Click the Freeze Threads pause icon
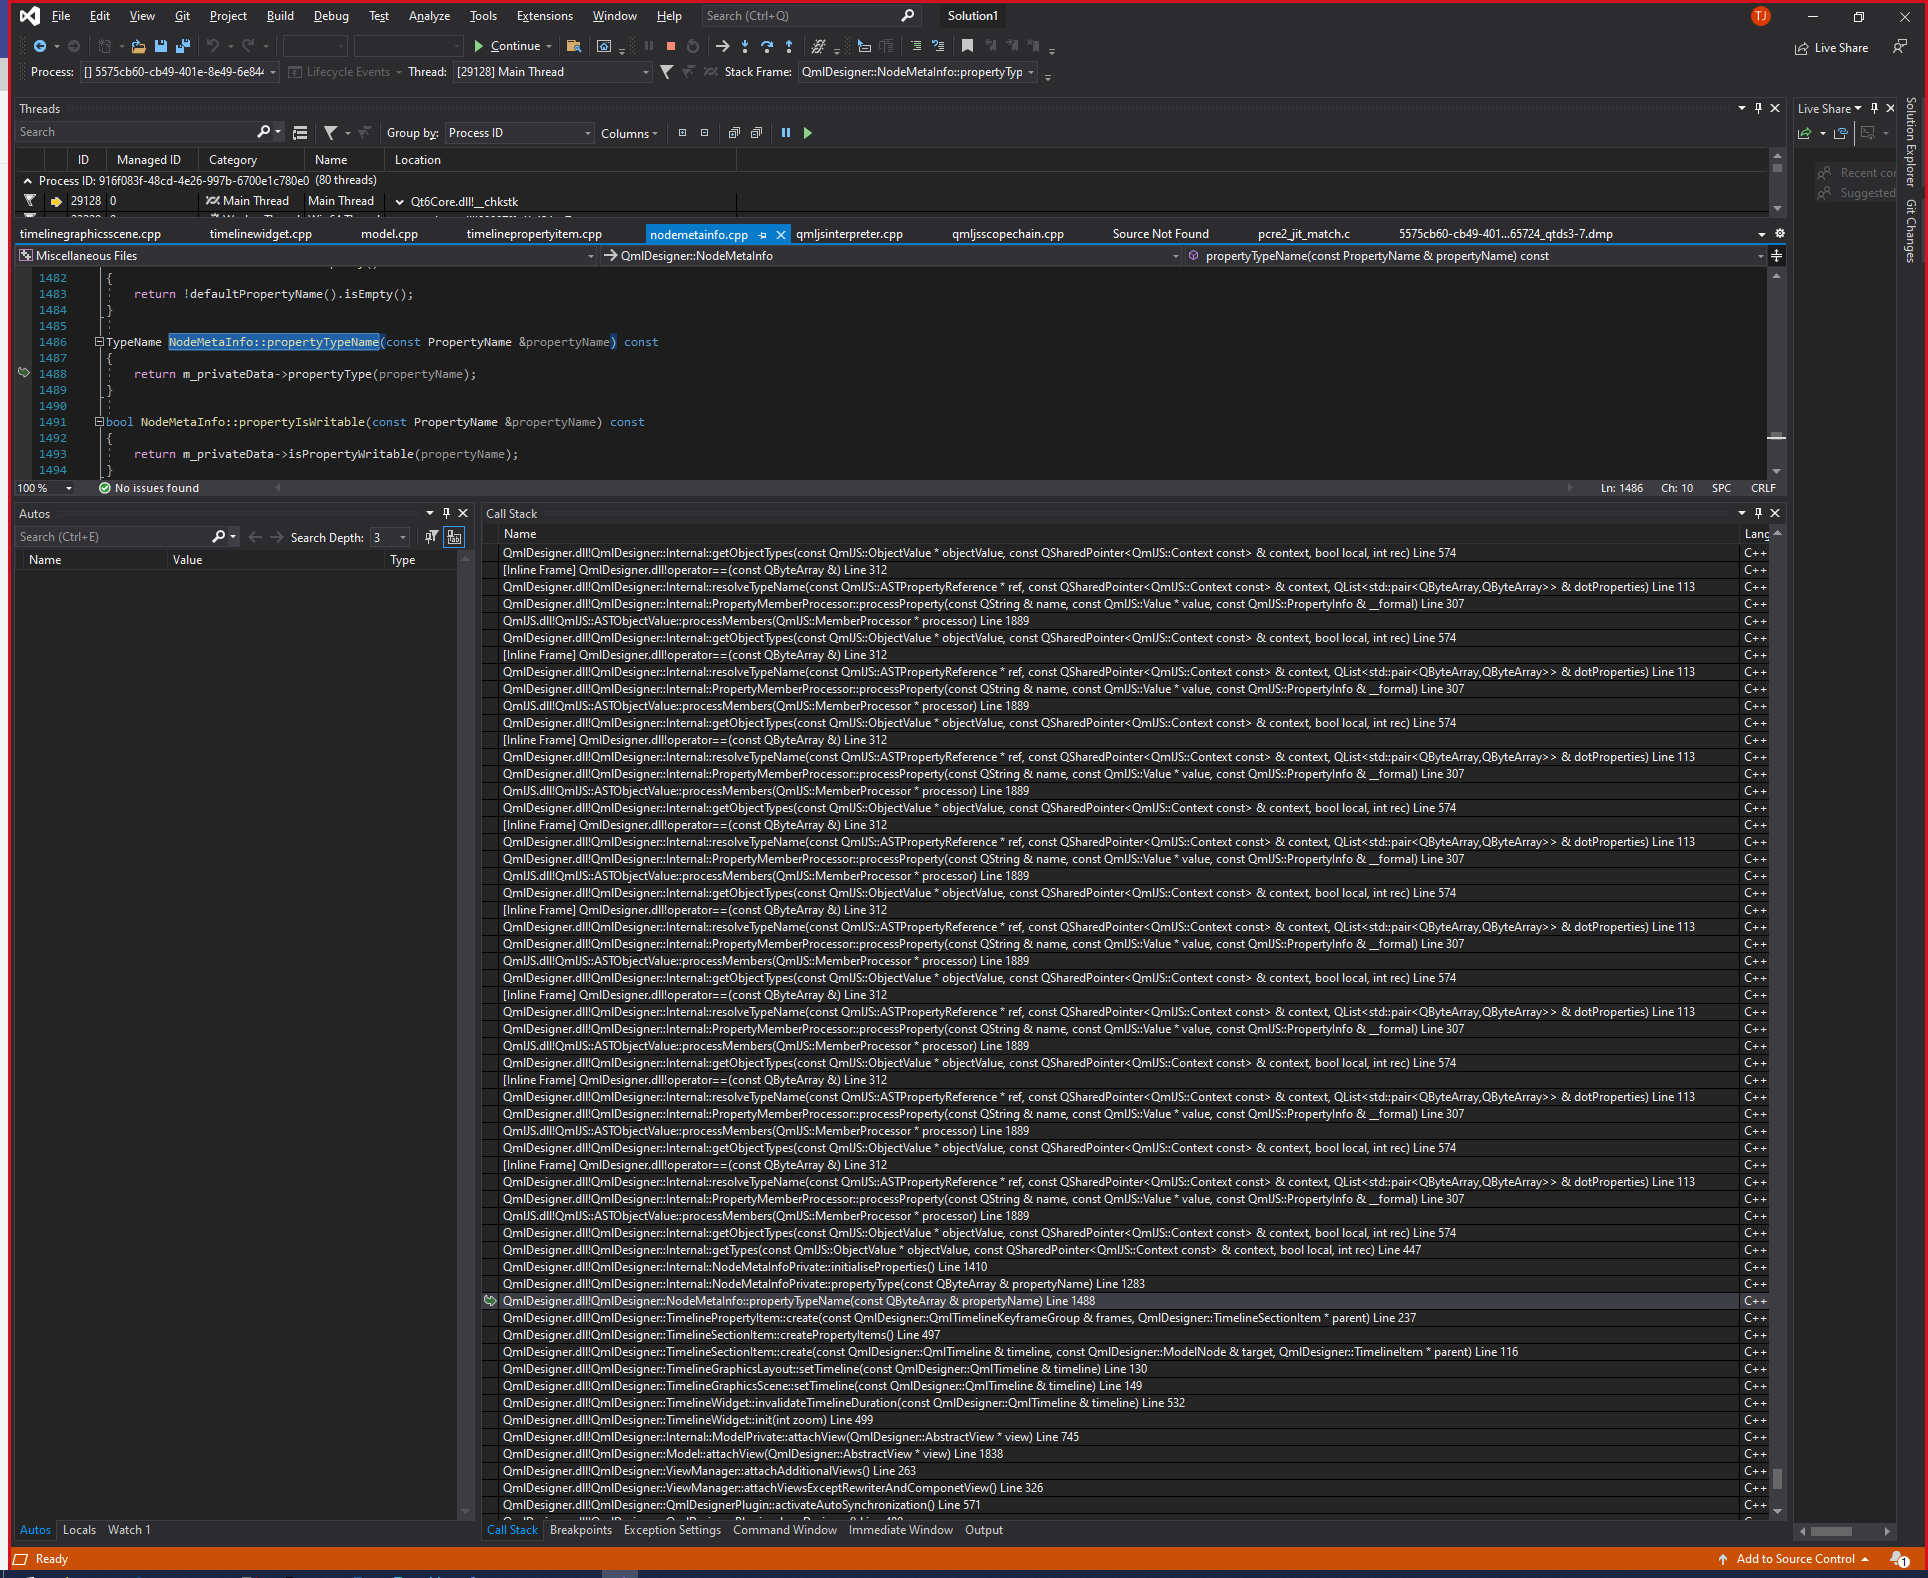 (x=786, y=133)
